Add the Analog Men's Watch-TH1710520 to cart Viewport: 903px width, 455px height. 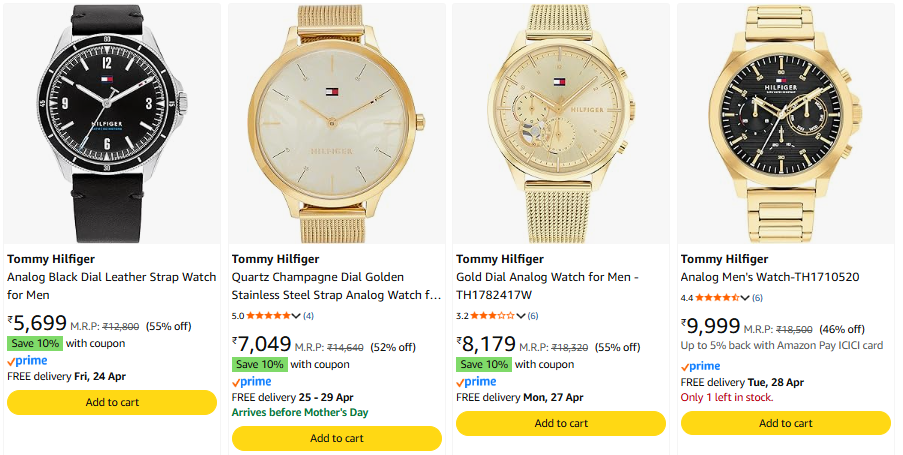coord(785,423)
